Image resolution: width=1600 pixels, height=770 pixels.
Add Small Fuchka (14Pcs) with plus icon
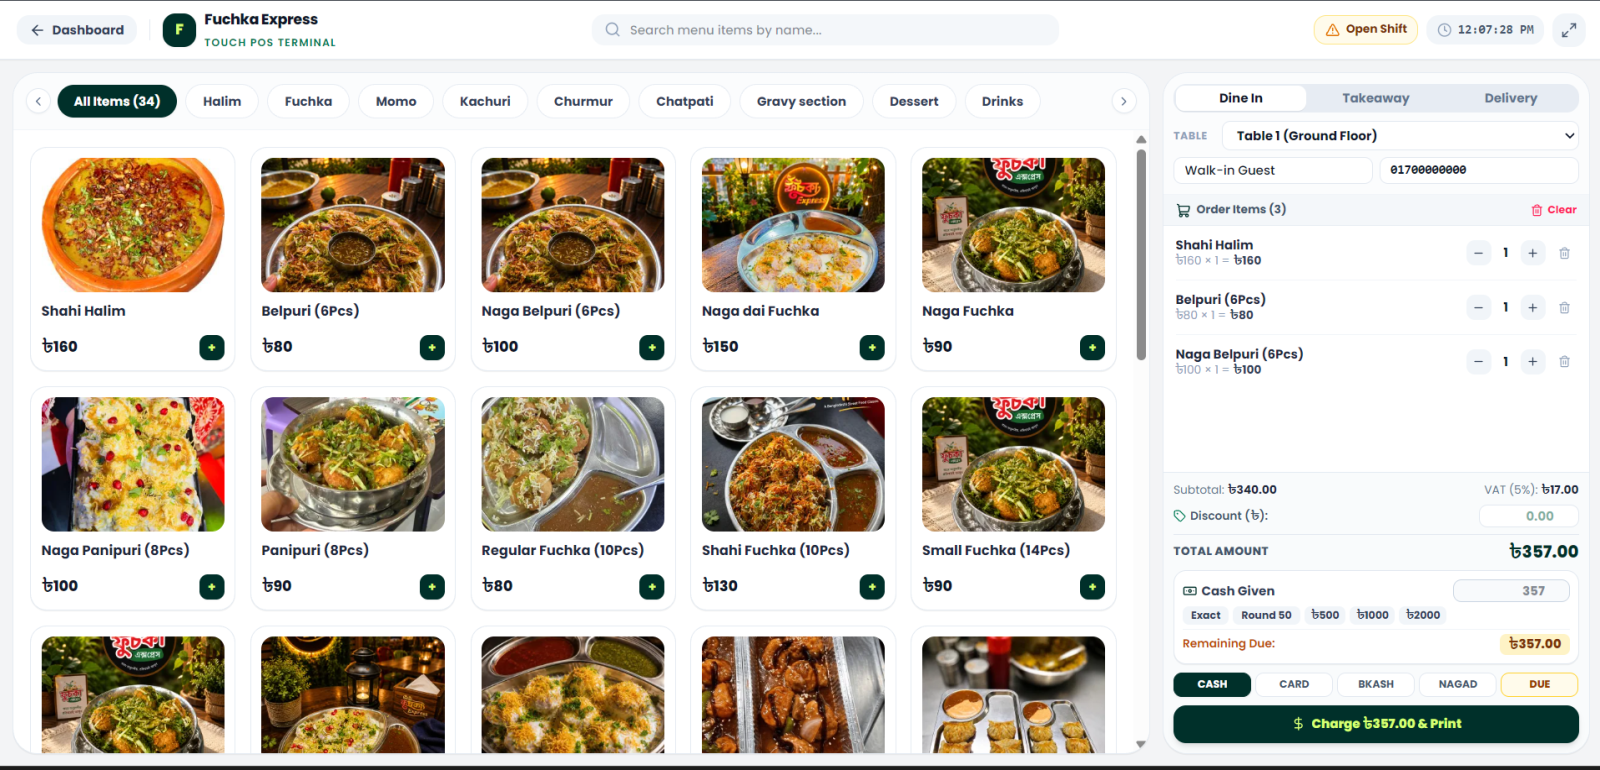tap(1092, 587)
